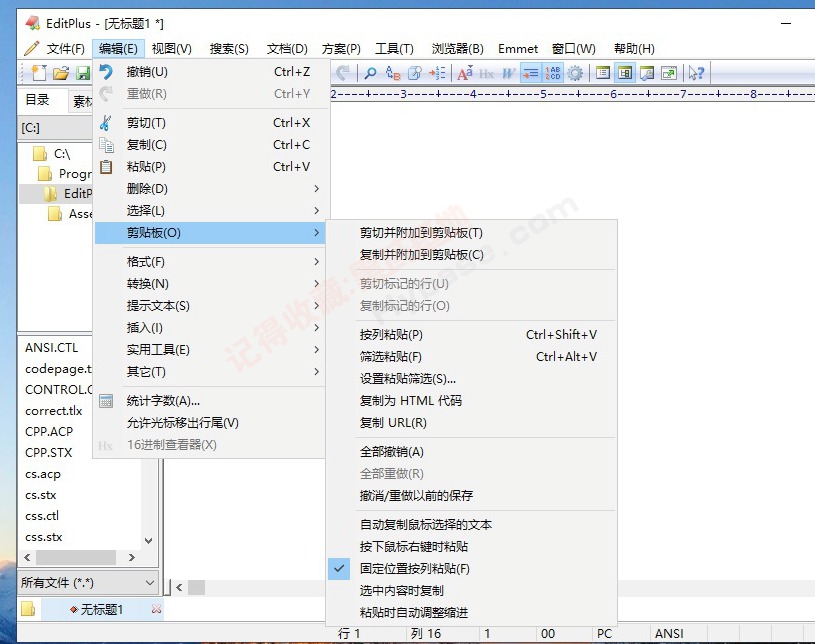Viewport: 815px width, 644px height.
Task: Click the Output Window magnifier-pane icon
Action: pyautogui.click(x=647, y=73)
